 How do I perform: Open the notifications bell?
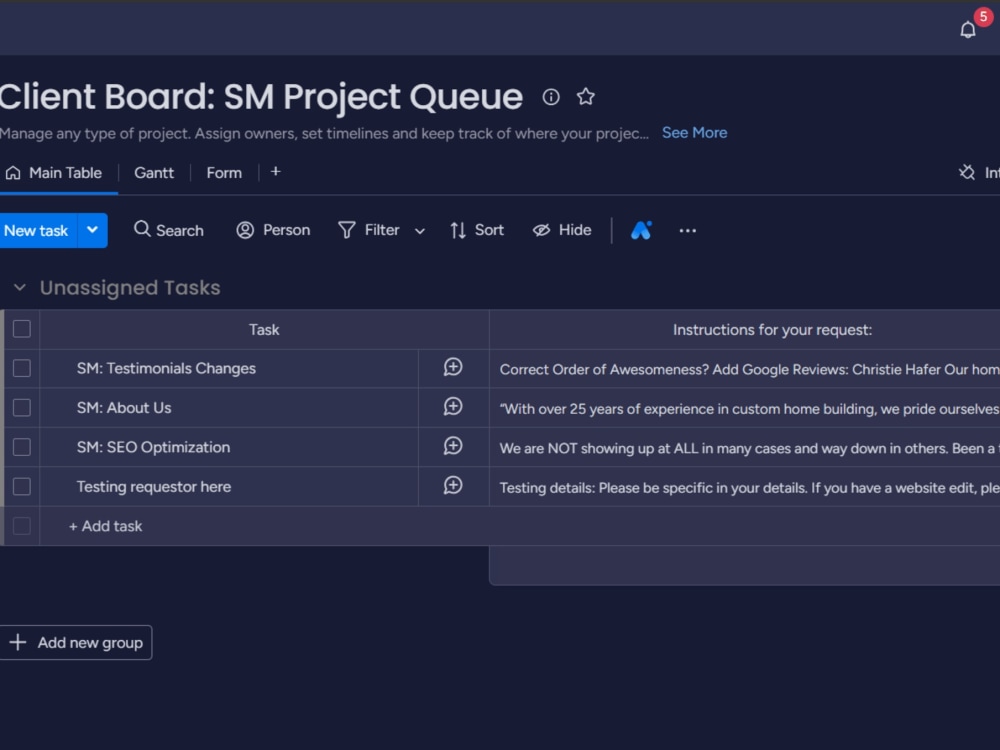click(967, 29)
